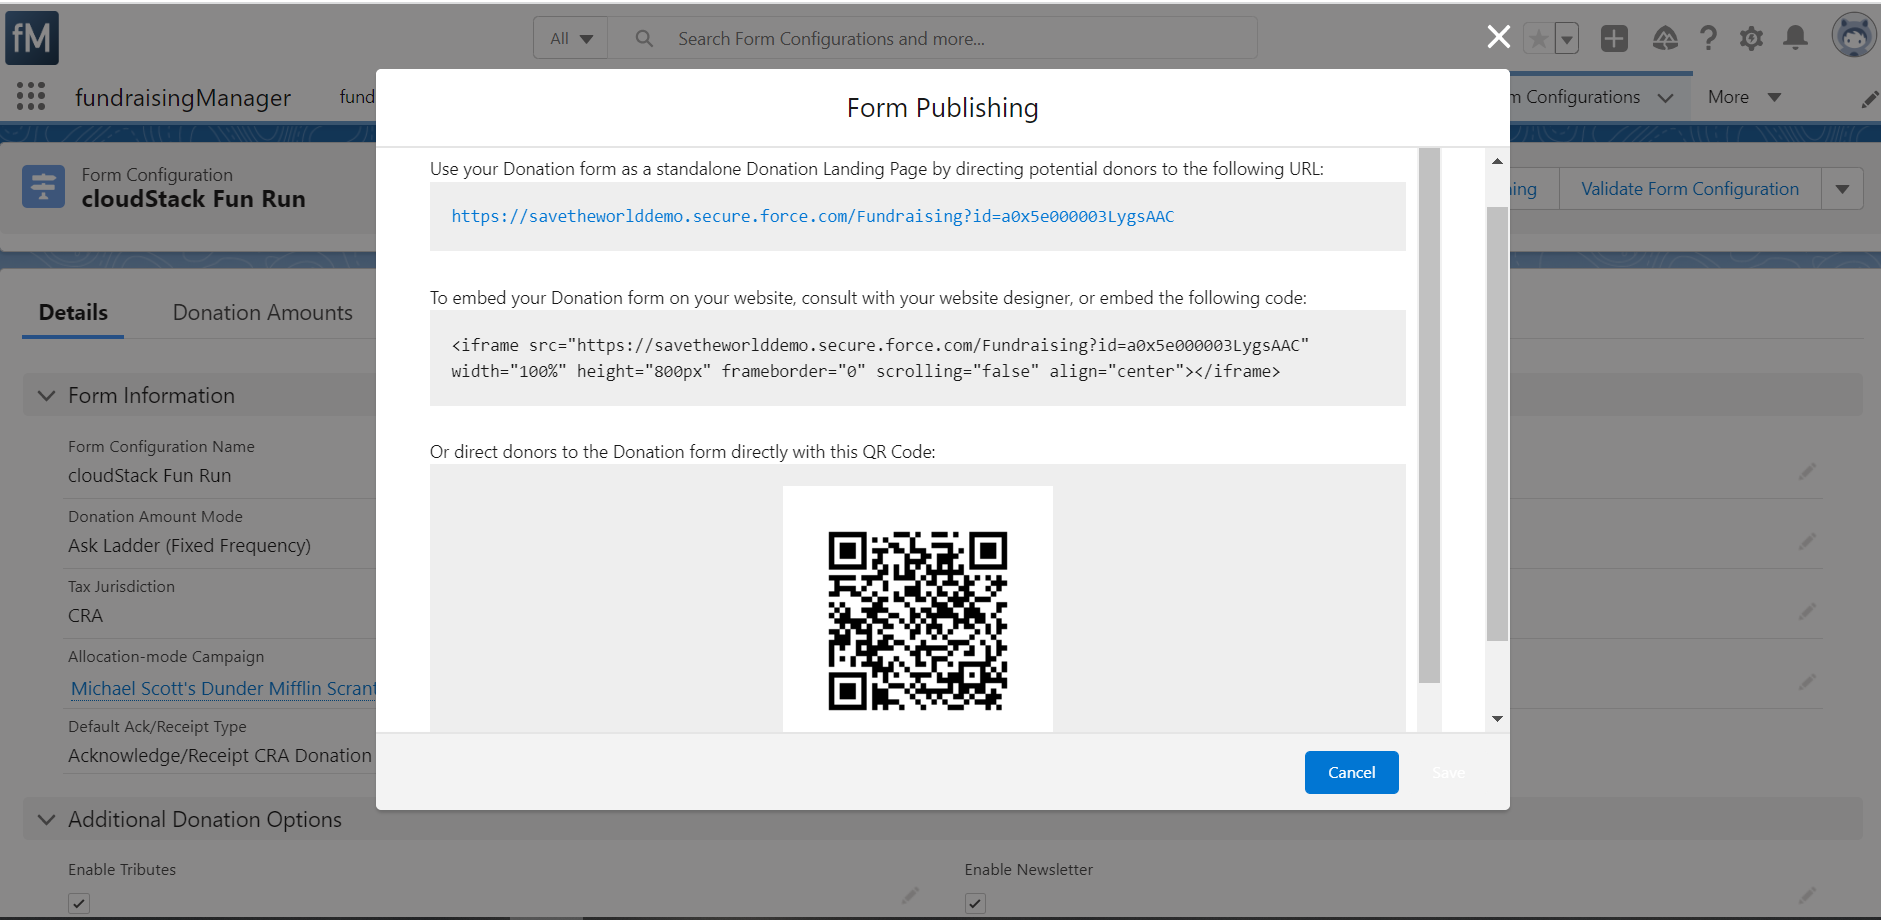Click edit pencil beside Enable Newsletter
This screenshot has width=1881, height=920.
[x=1807, y=895]
